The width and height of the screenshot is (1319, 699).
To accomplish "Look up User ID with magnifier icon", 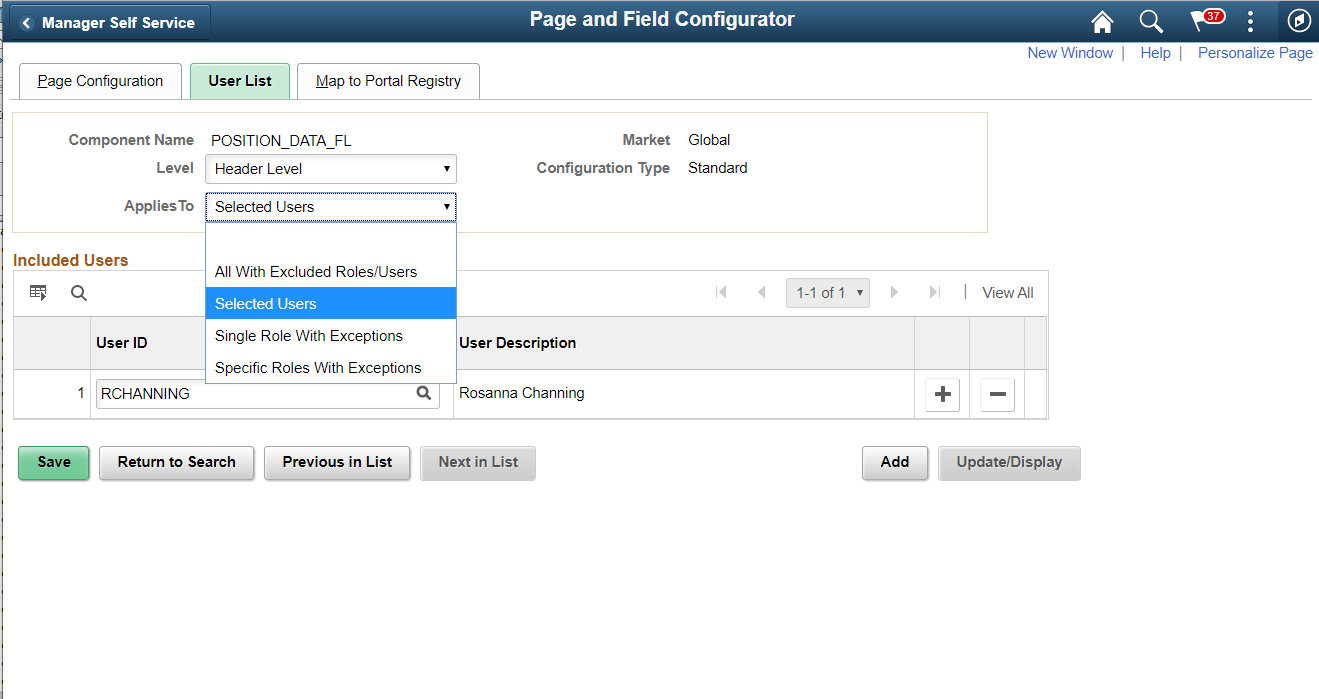I will point(424,394).
